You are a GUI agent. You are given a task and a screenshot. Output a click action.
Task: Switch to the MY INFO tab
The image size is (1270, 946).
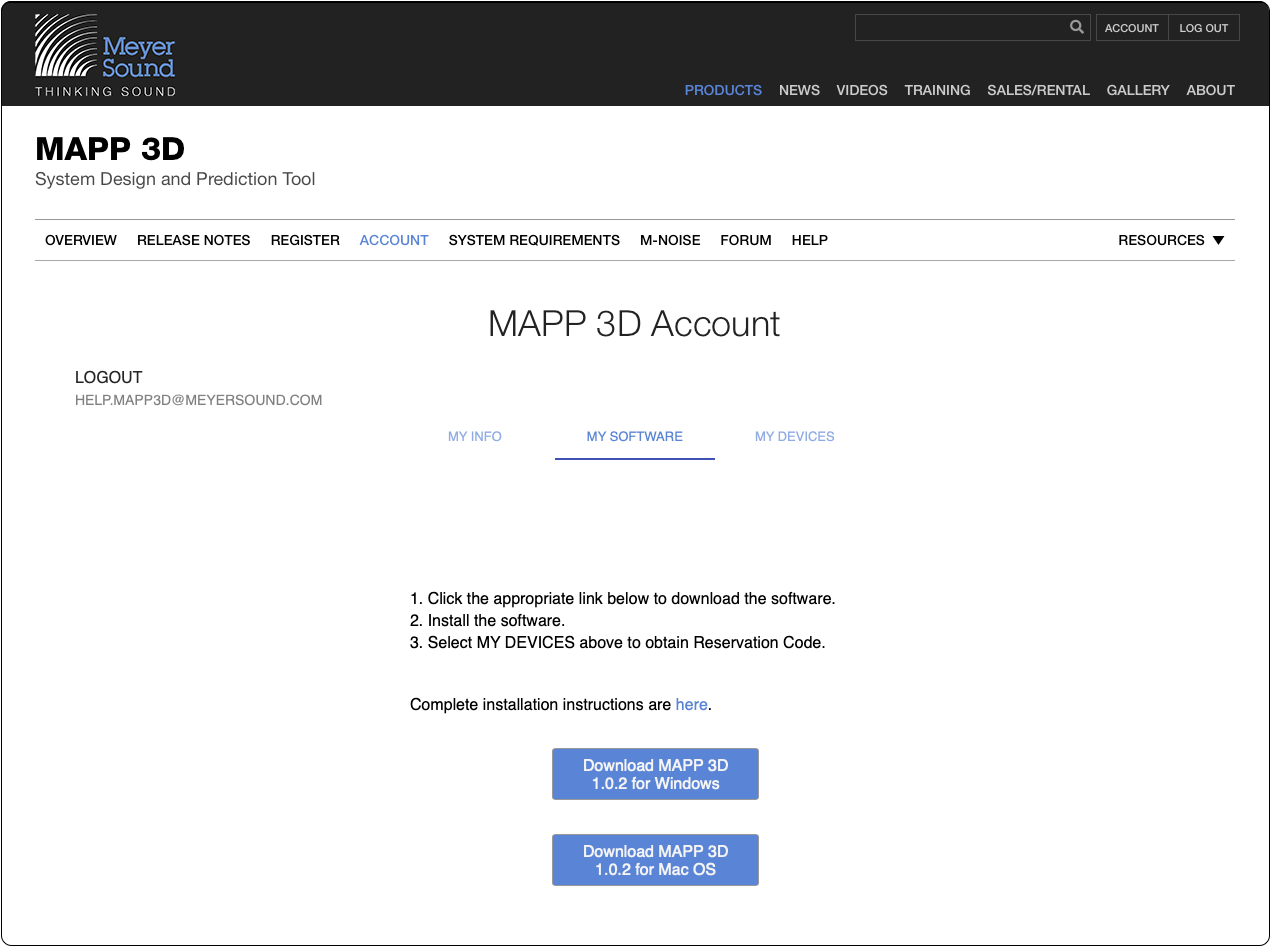coord(475,436)
